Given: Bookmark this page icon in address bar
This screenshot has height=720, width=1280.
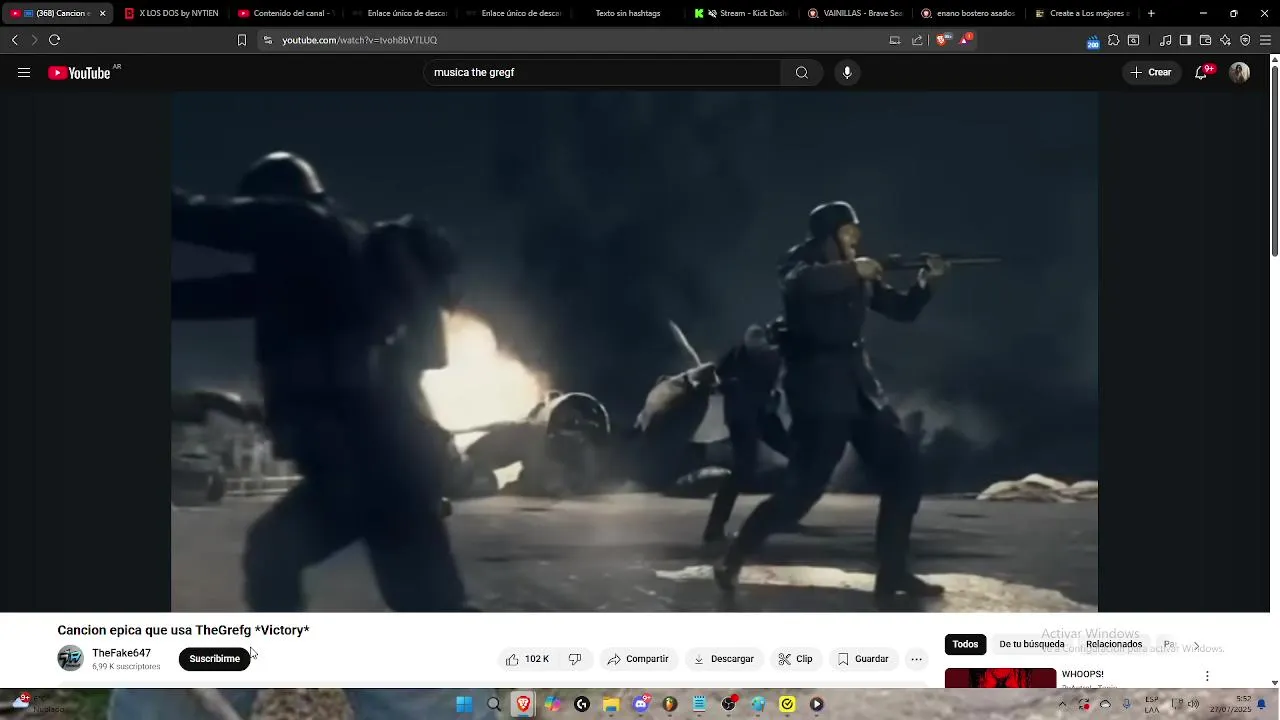Looking at the screenshot, I should tap(242, 40).
